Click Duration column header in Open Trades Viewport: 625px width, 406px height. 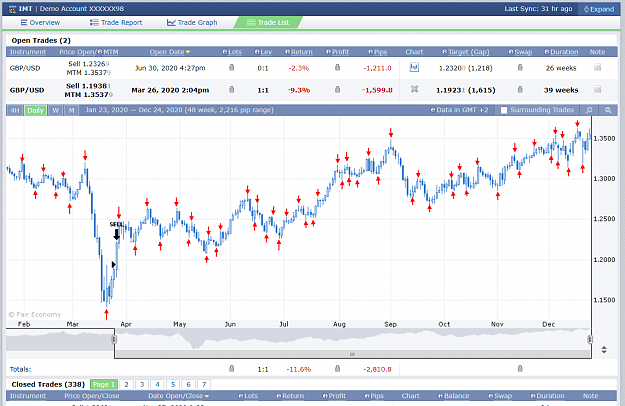click(x=561, y=52)
